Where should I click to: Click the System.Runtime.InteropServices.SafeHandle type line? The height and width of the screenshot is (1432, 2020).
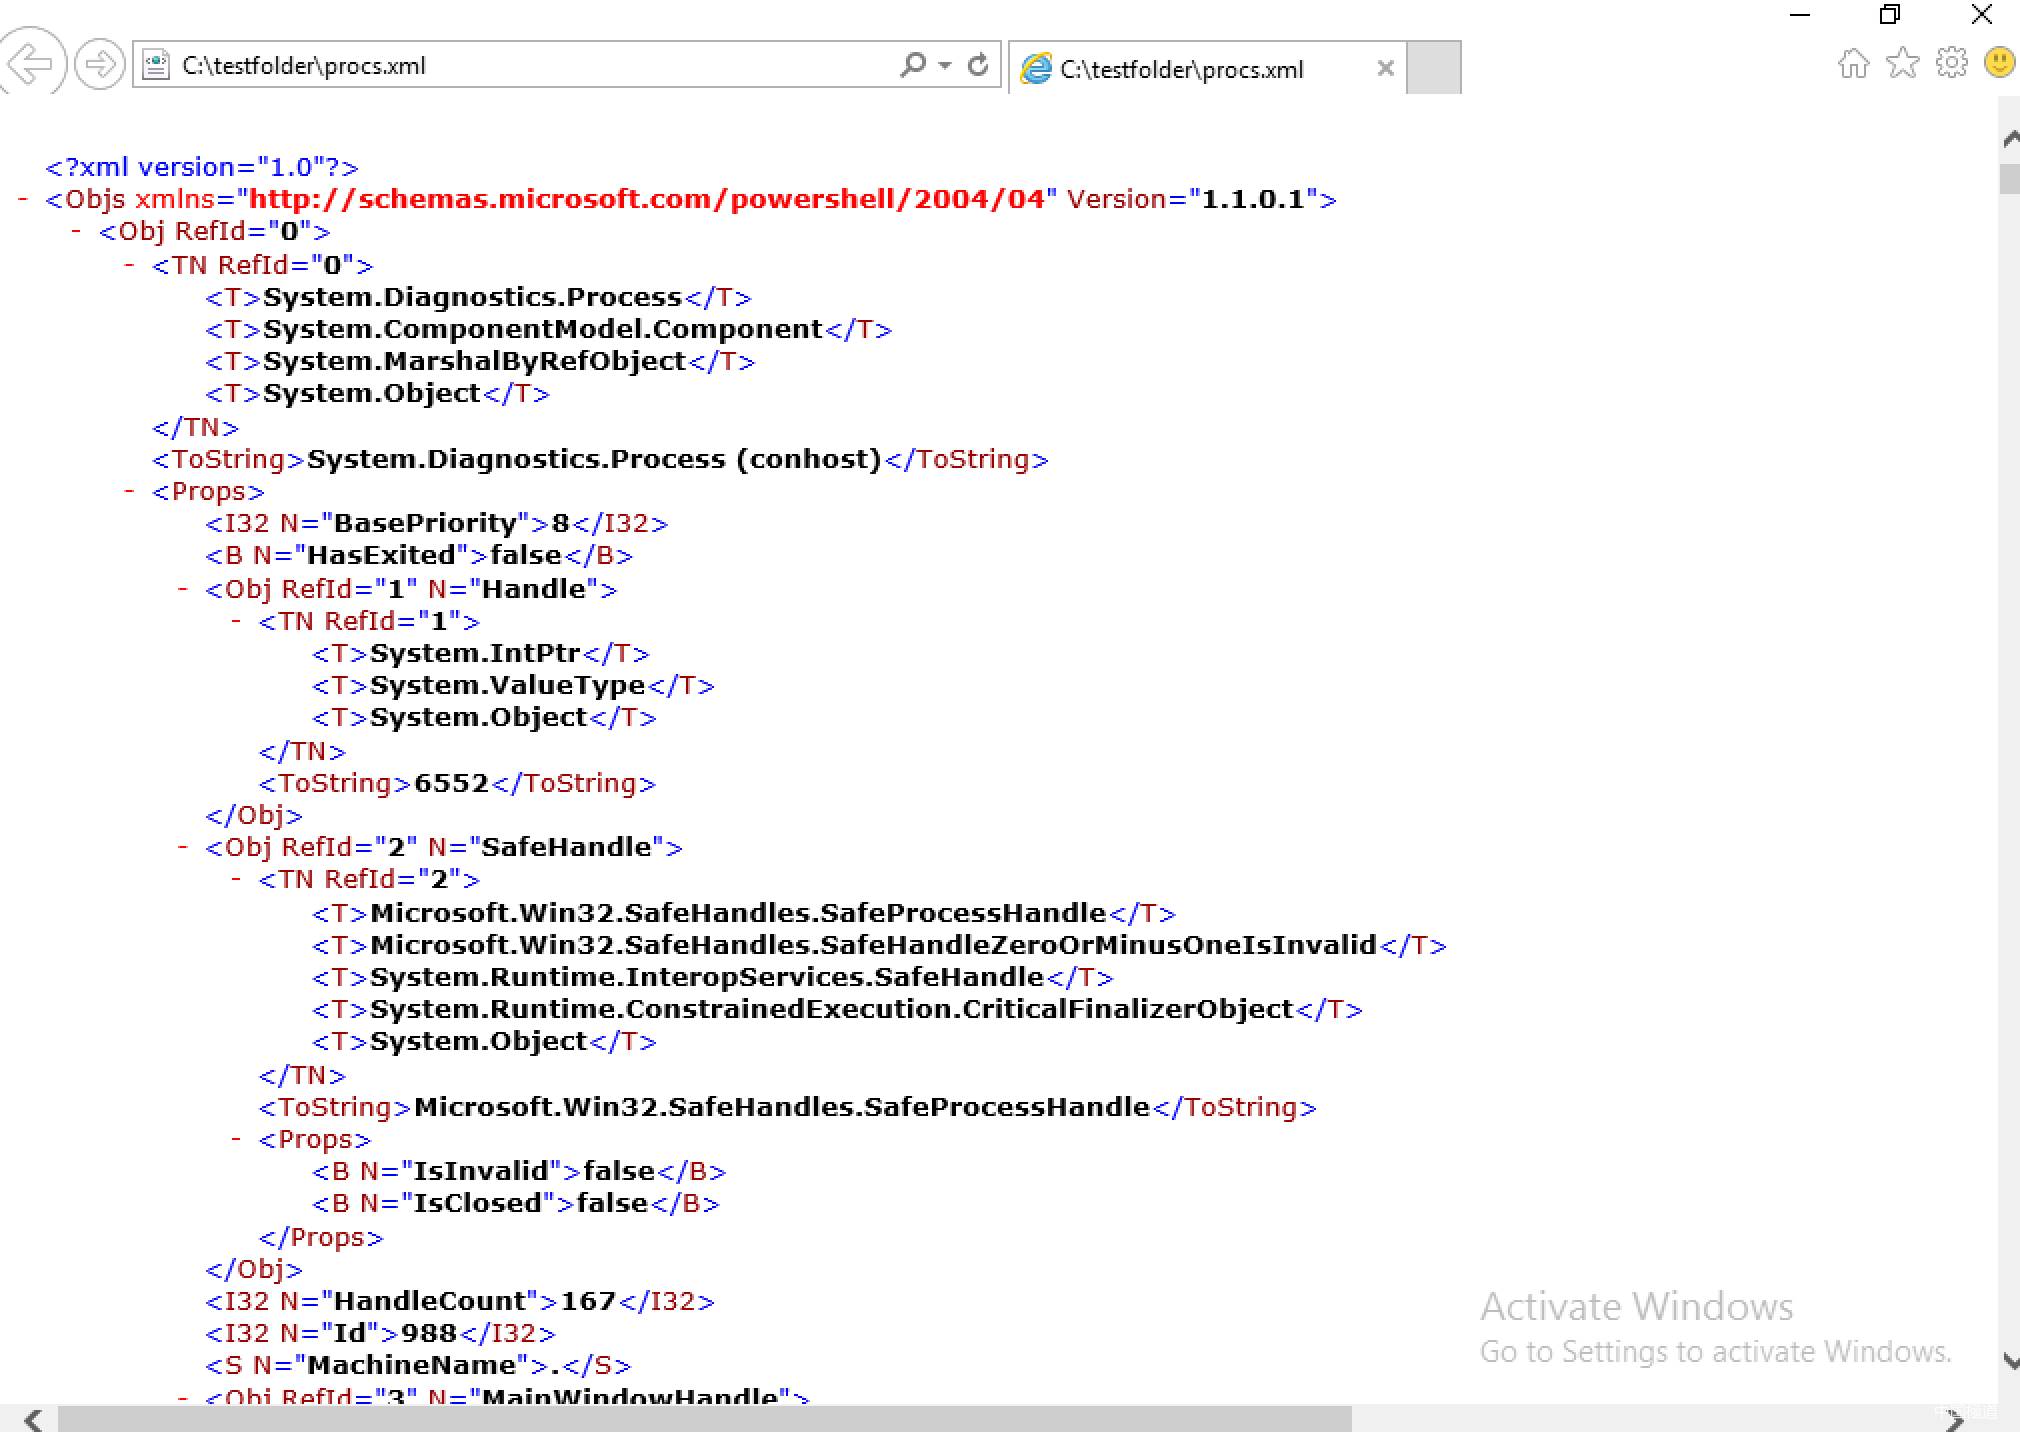click(713, 977)
